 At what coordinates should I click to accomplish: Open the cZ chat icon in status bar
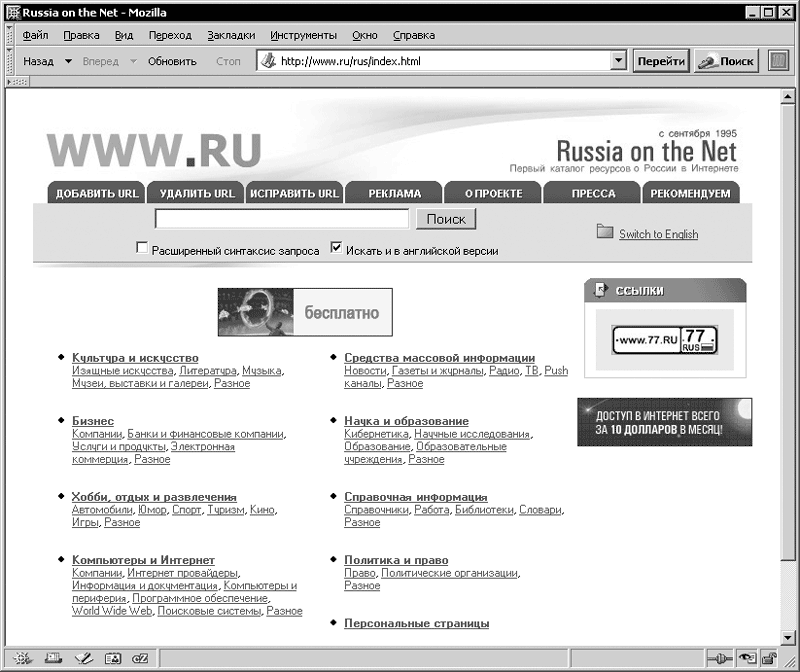tap(140, 658)
